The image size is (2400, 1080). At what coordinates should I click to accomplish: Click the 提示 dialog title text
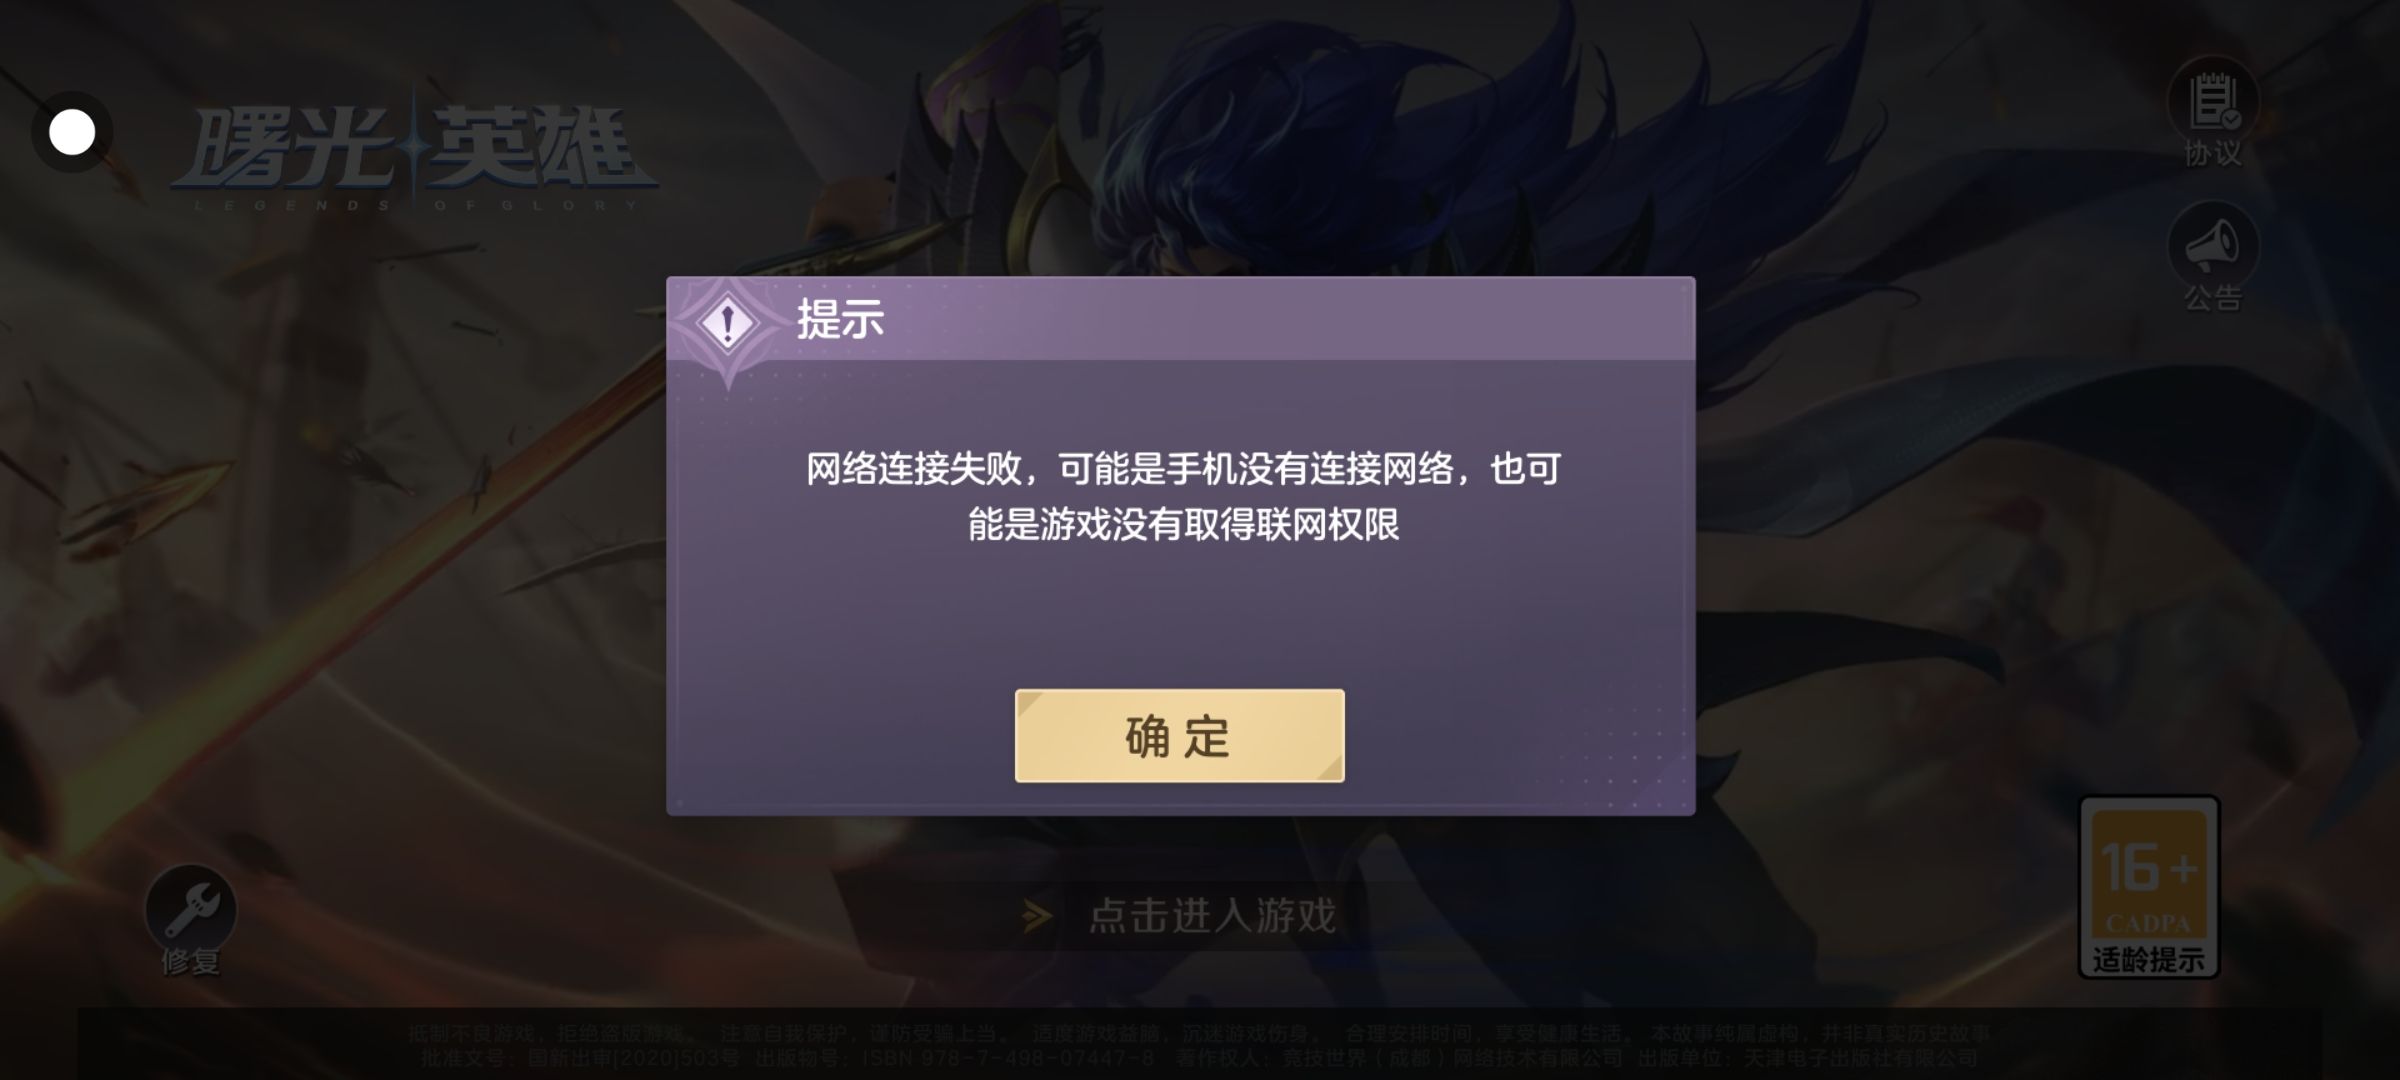[x=840, y=320]
